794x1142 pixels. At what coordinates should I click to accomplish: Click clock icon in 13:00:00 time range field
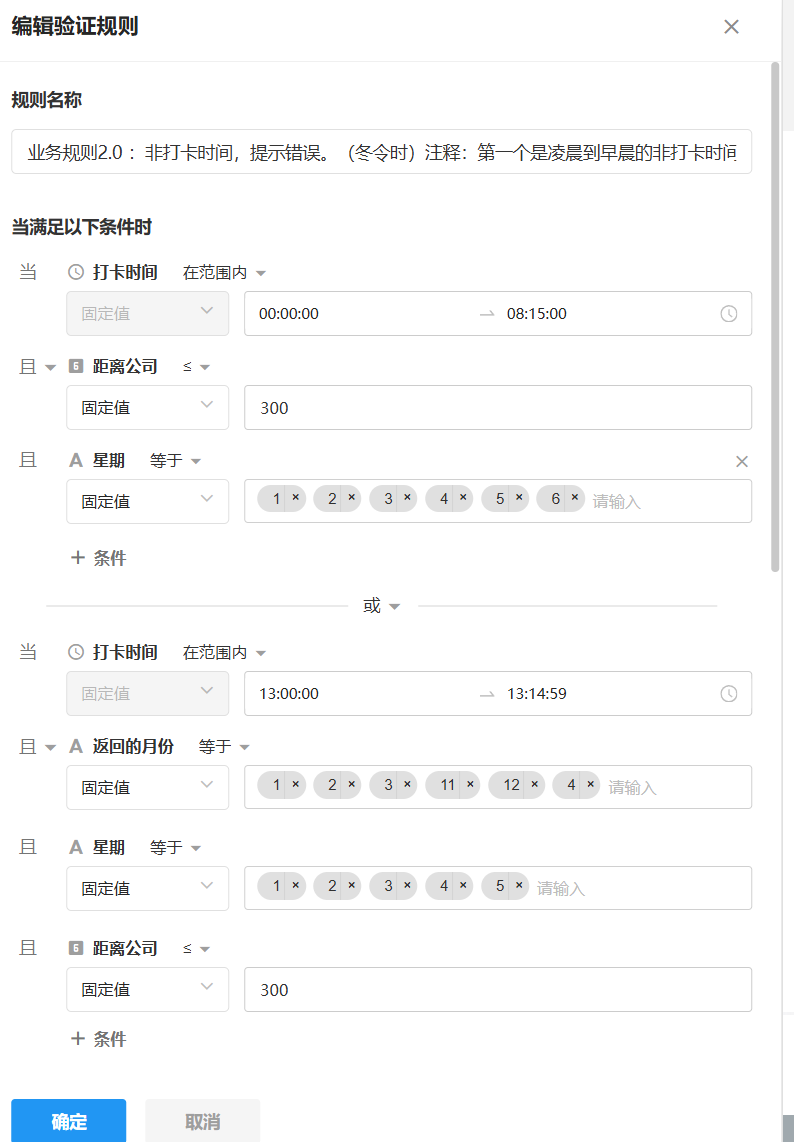(729, 693)
